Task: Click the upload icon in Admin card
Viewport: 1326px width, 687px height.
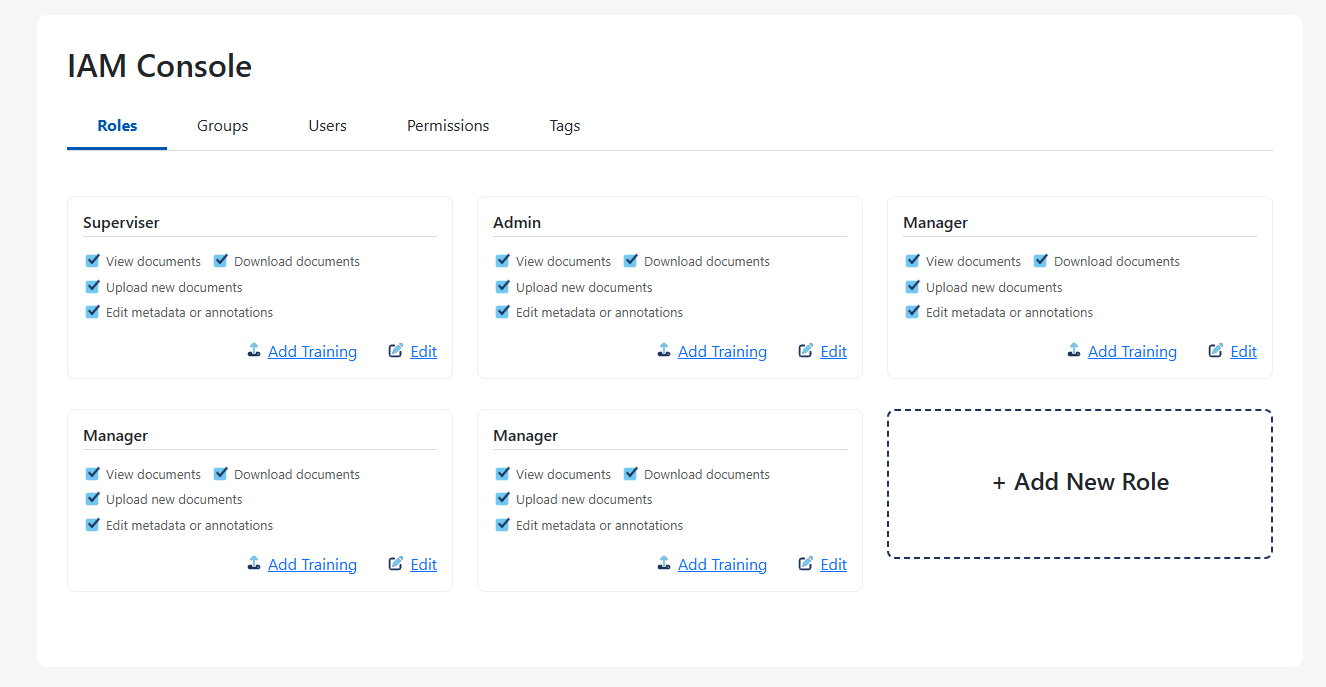Action: coord(664,351)
